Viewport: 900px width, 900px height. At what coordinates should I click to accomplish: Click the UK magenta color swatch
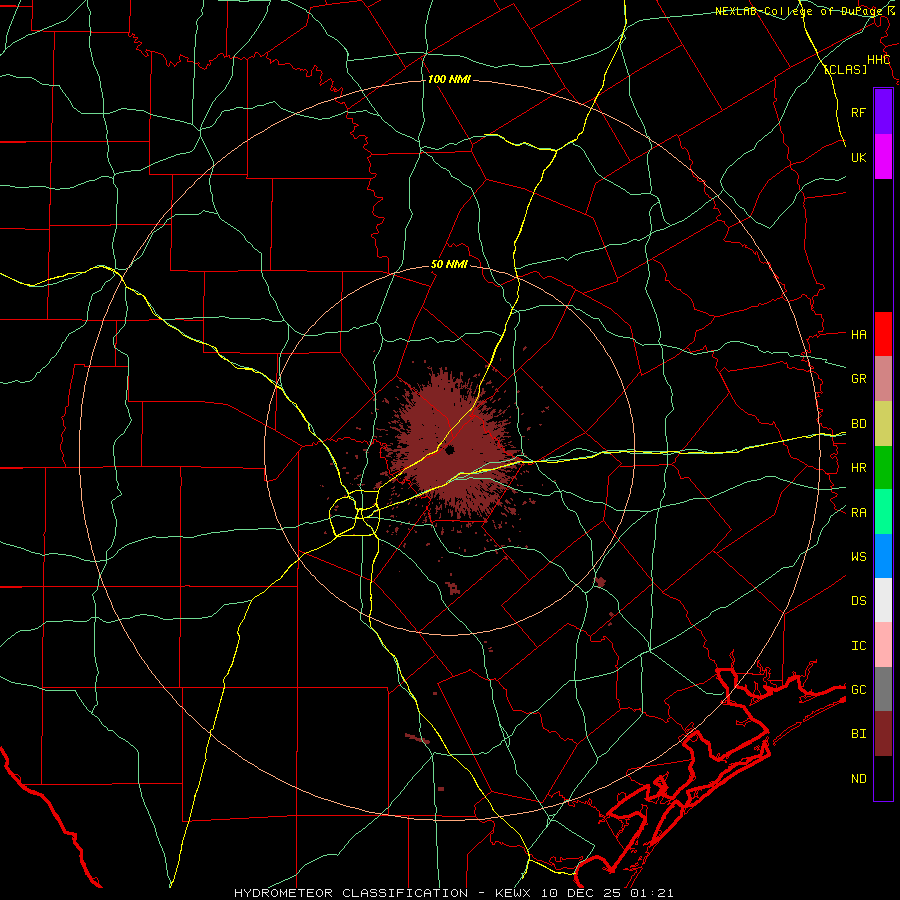(883, 157)
